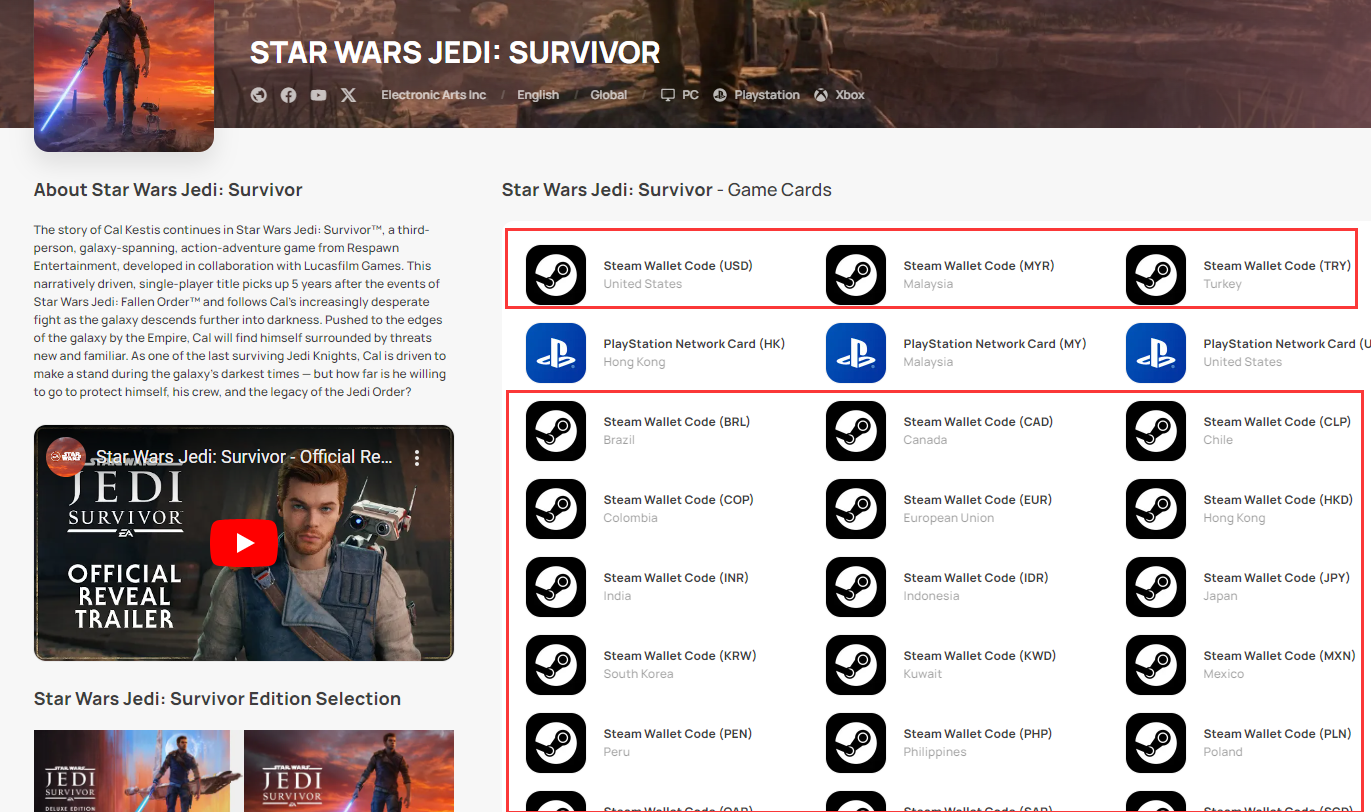1371x812 pixels.
Task: Open Steam Wallet Code (PLN) Poland
Action: 1239,743
